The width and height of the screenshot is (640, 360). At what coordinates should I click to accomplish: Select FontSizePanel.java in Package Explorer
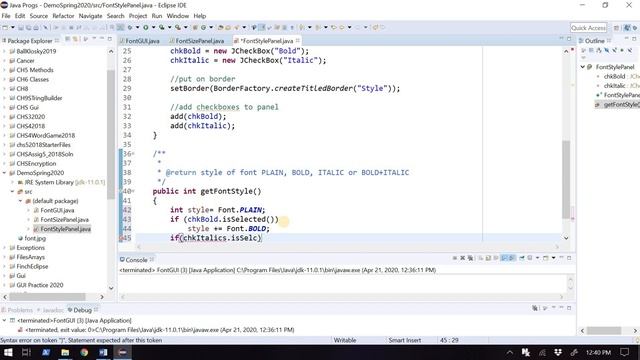tap(64, 220)
